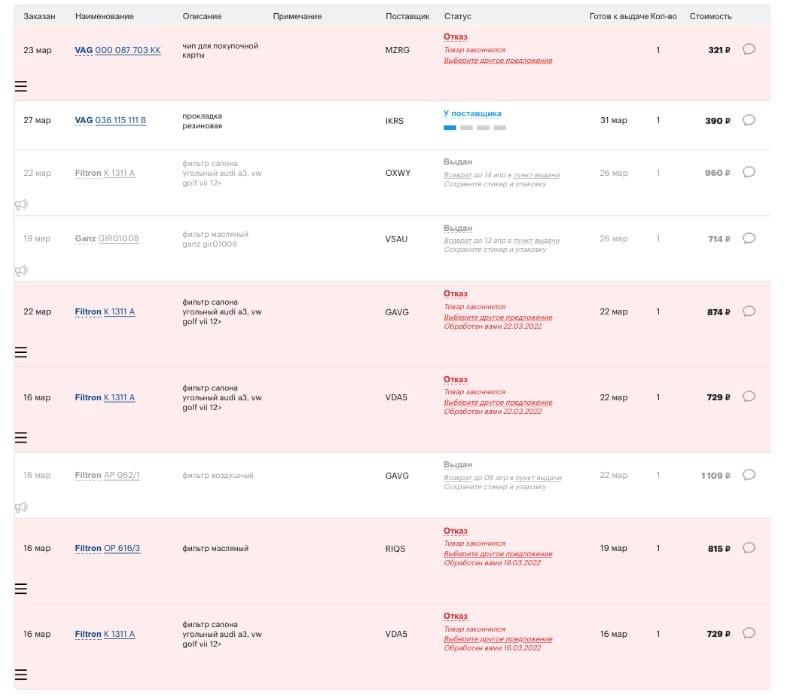This screenshot has height=697, width=790.
Task: Click the У поставщика progress bar
Action: coord(474,128)
